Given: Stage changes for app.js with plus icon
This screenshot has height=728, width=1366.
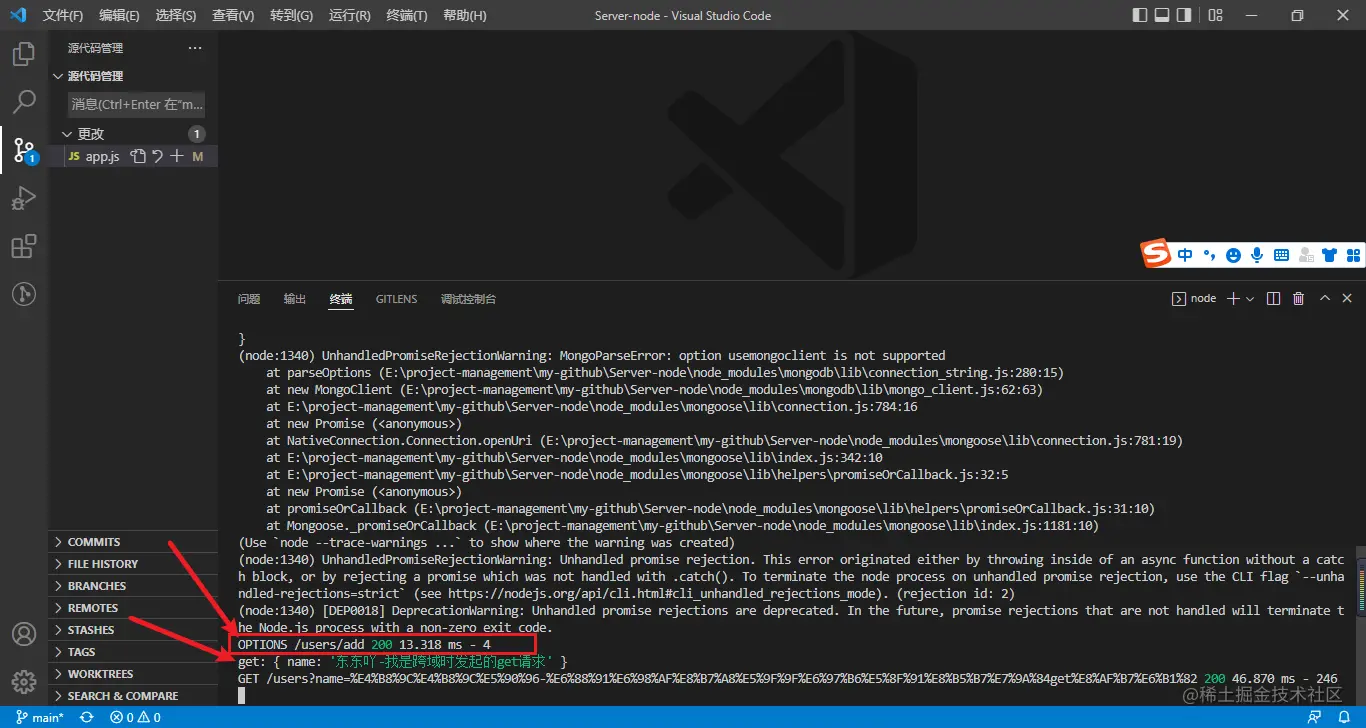Looking at the screenshot, I should tap(177, 156).
